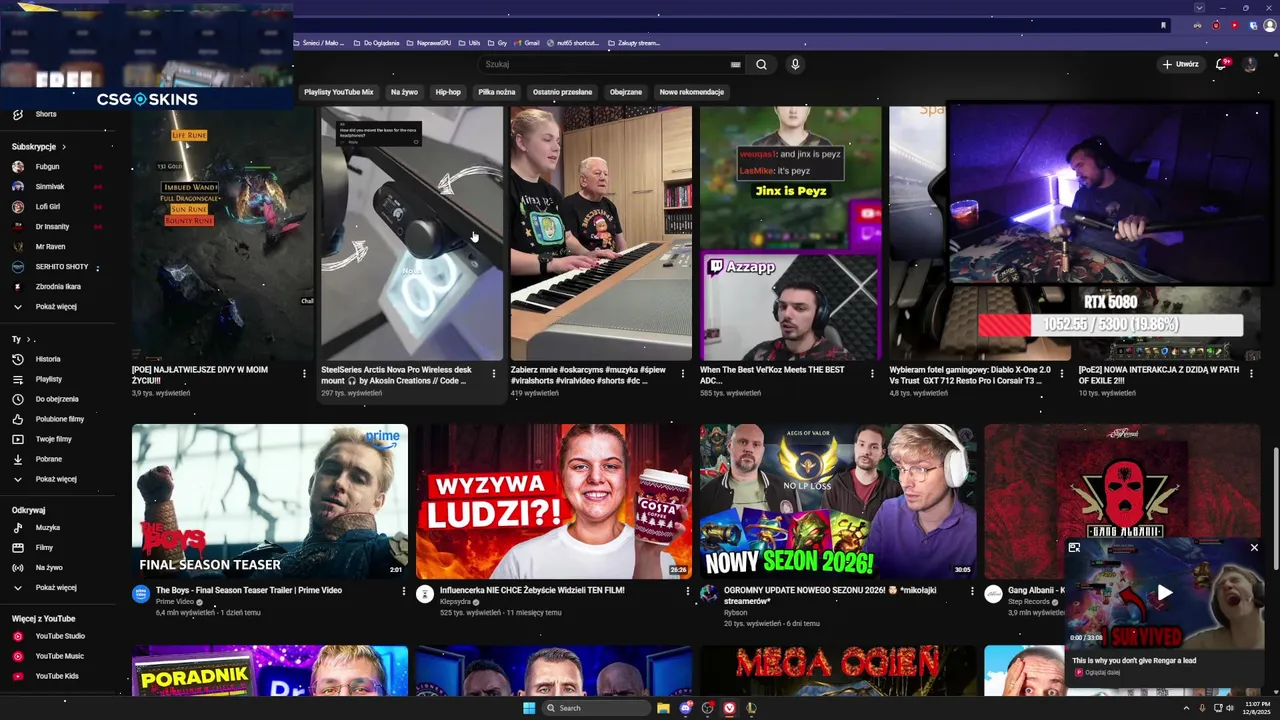1280x720 pixels.
Task: Close the miniplayer
Action: click(1254, 547)
